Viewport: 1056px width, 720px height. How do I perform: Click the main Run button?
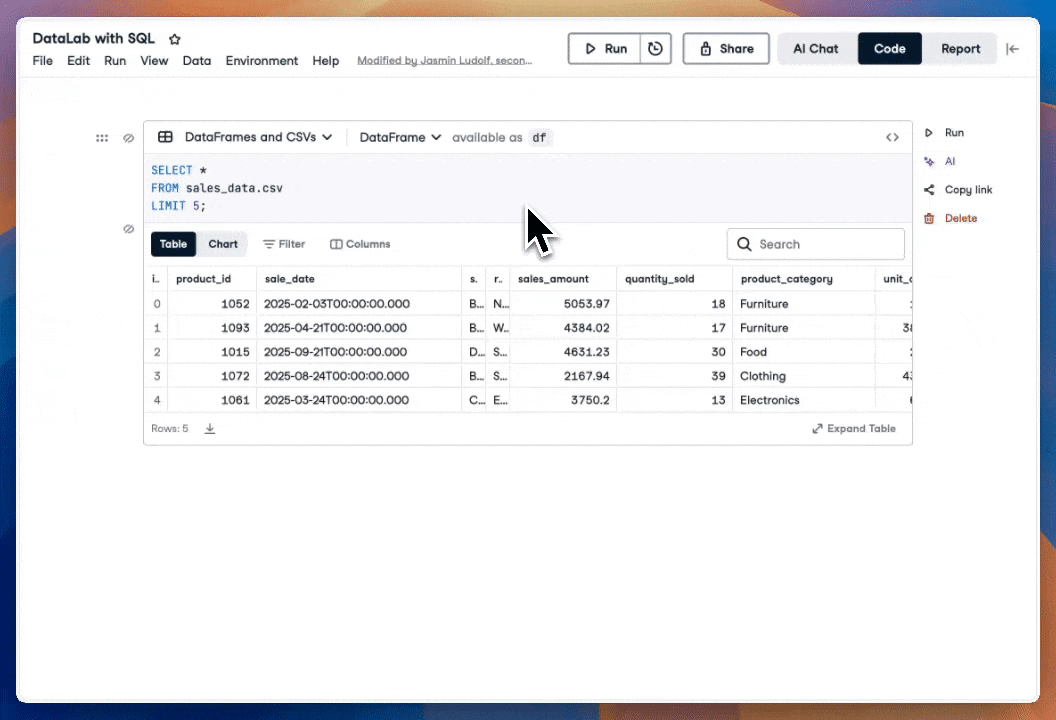tap(604, 48)
